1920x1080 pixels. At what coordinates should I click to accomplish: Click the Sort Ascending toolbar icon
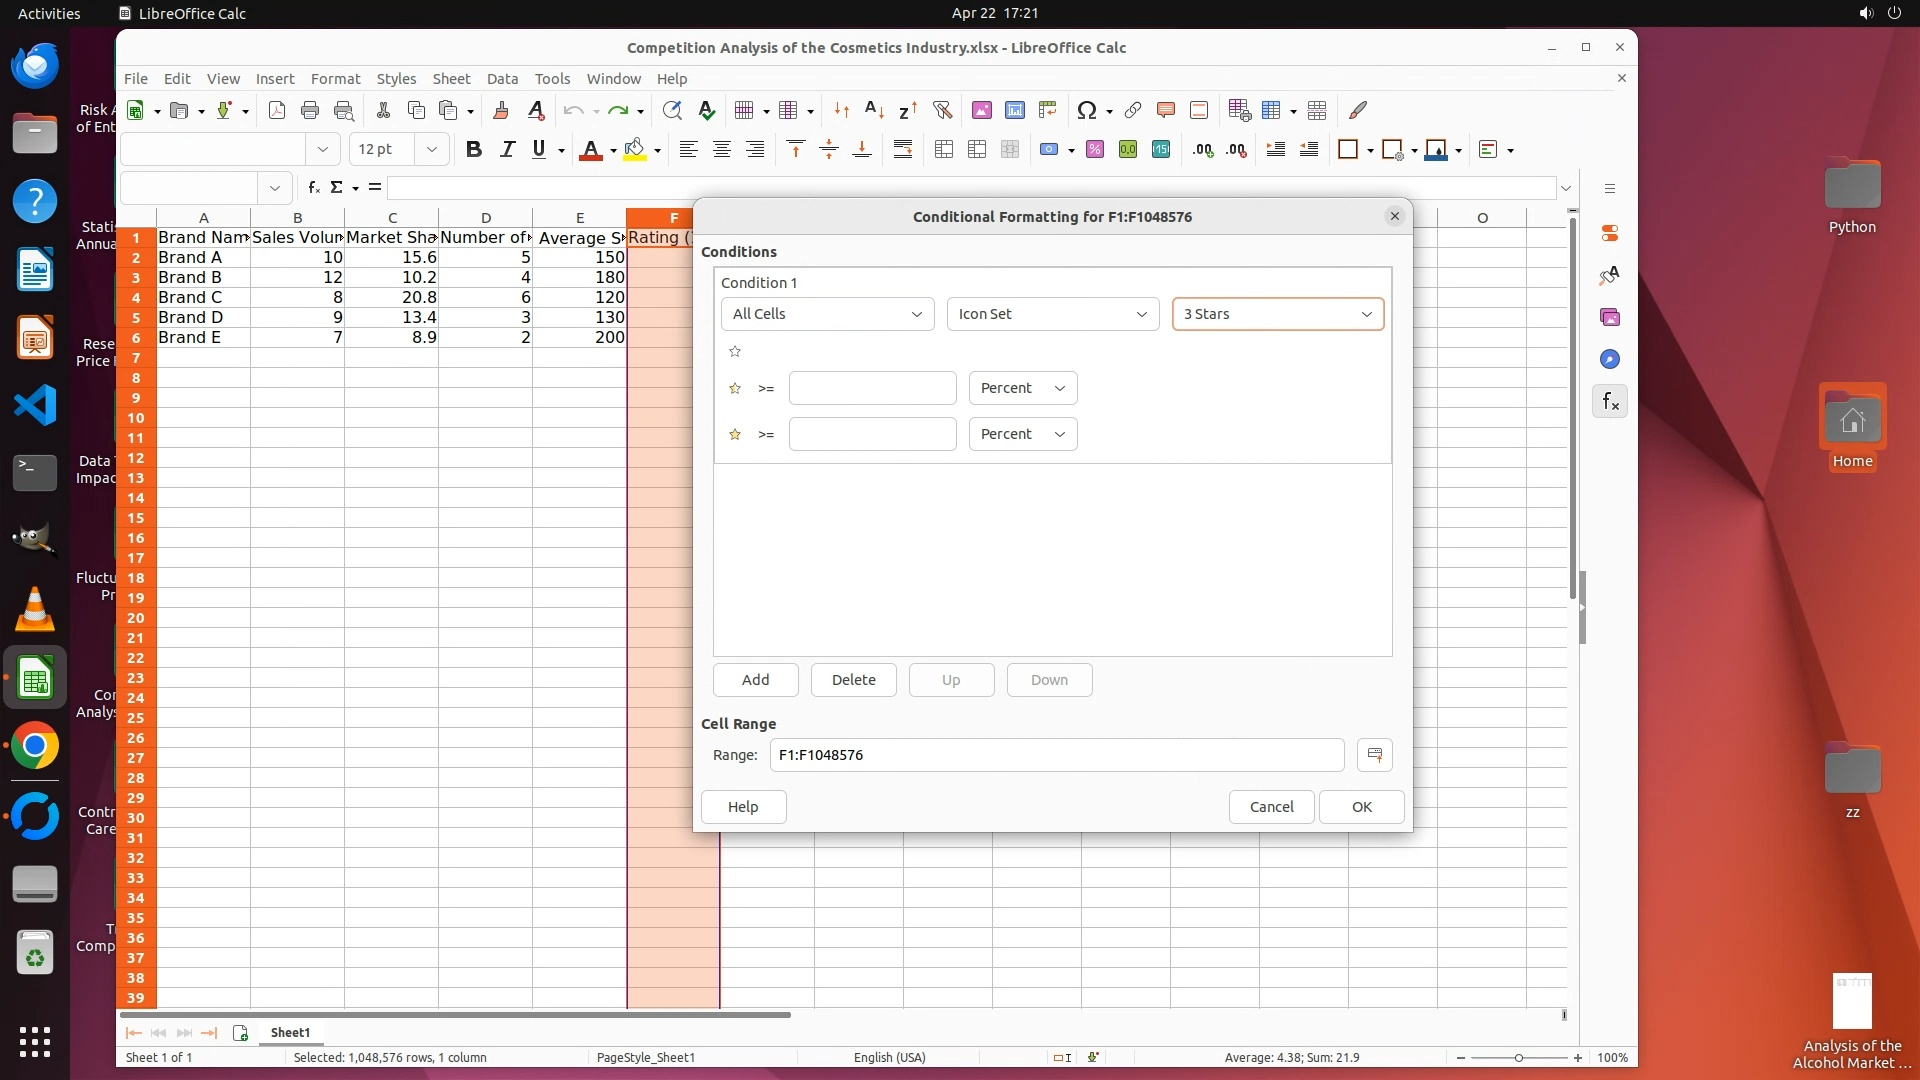click(874, 110)
